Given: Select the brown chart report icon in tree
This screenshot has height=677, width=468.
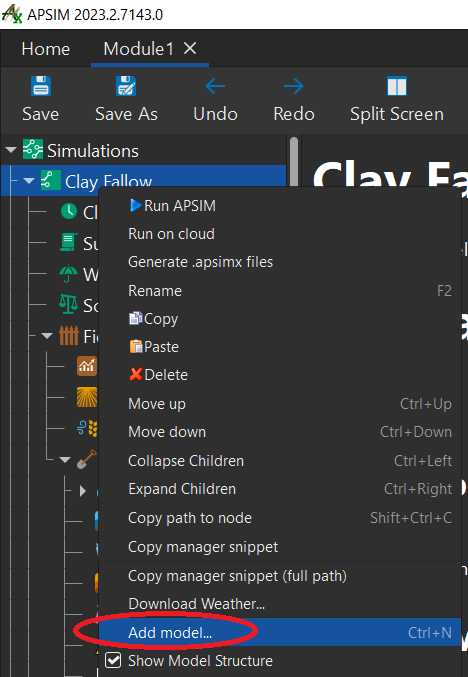Looking at the screenshot, I should pyautogui.click(x=87, y=366).
